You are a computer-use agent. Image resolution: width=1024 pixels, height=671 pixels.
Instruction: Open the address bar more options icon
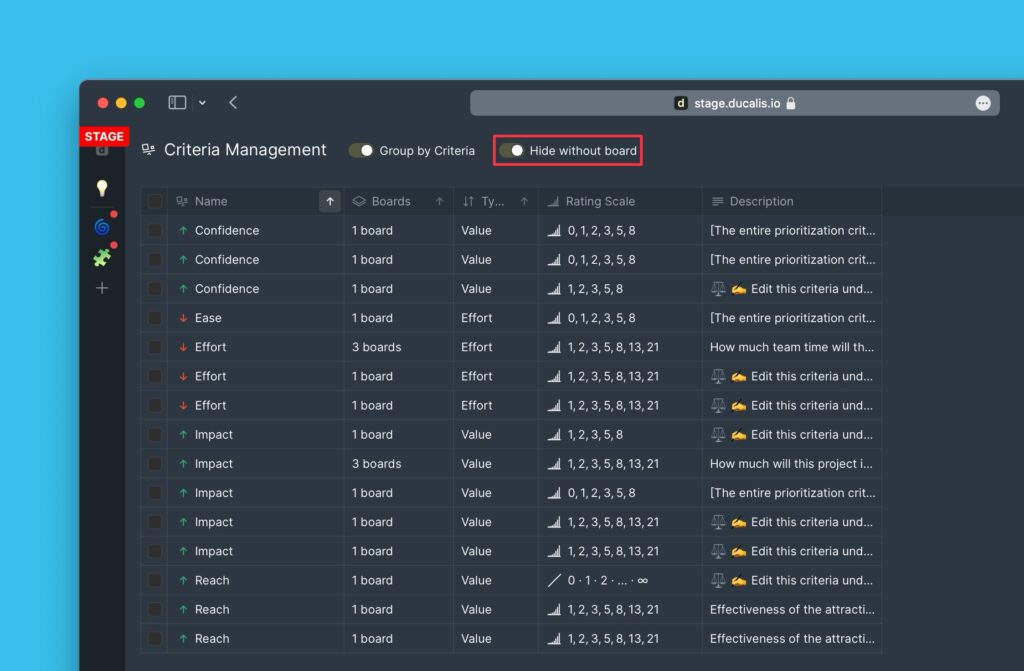(982, 103)
